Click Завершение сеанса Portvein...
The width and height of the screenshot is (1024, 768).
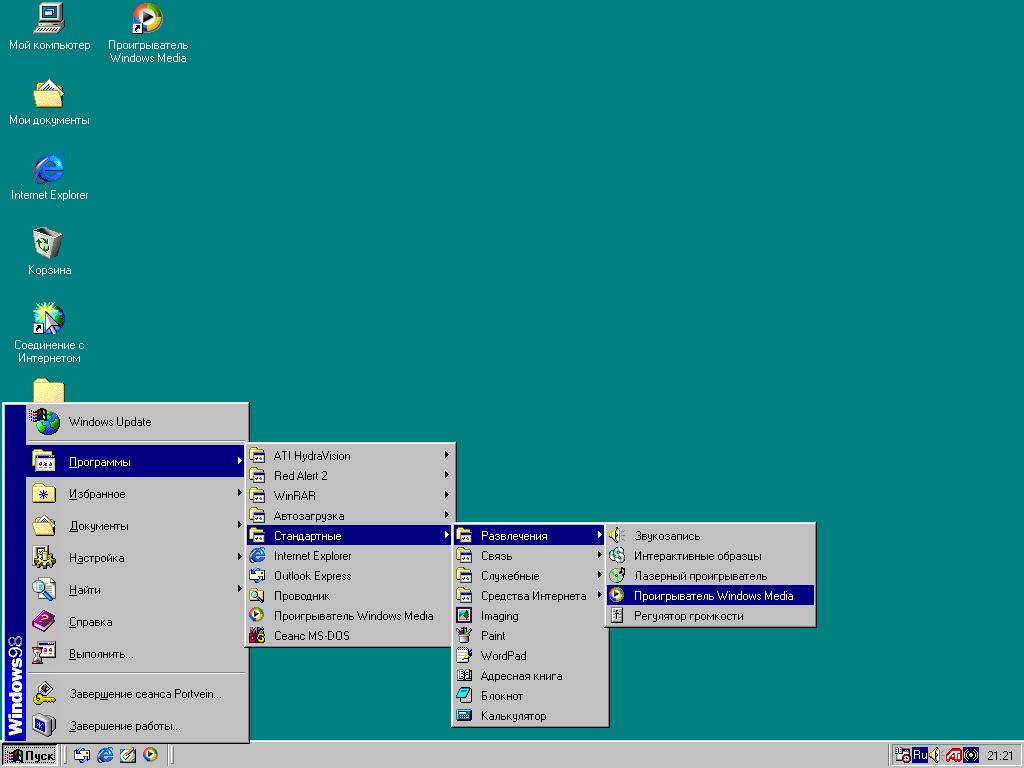click(x=137, y=694)
